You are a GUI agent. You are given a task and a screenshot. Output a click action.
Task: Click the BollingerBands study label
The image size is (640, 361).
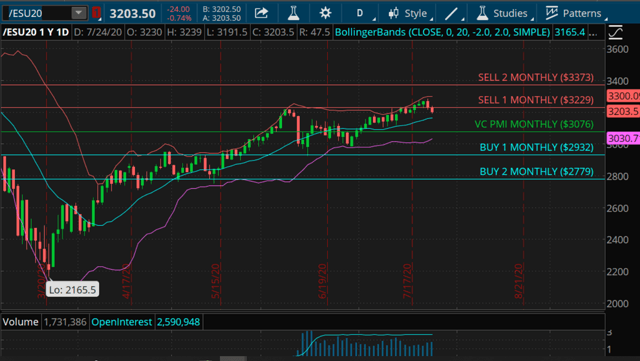pos(442,32)
